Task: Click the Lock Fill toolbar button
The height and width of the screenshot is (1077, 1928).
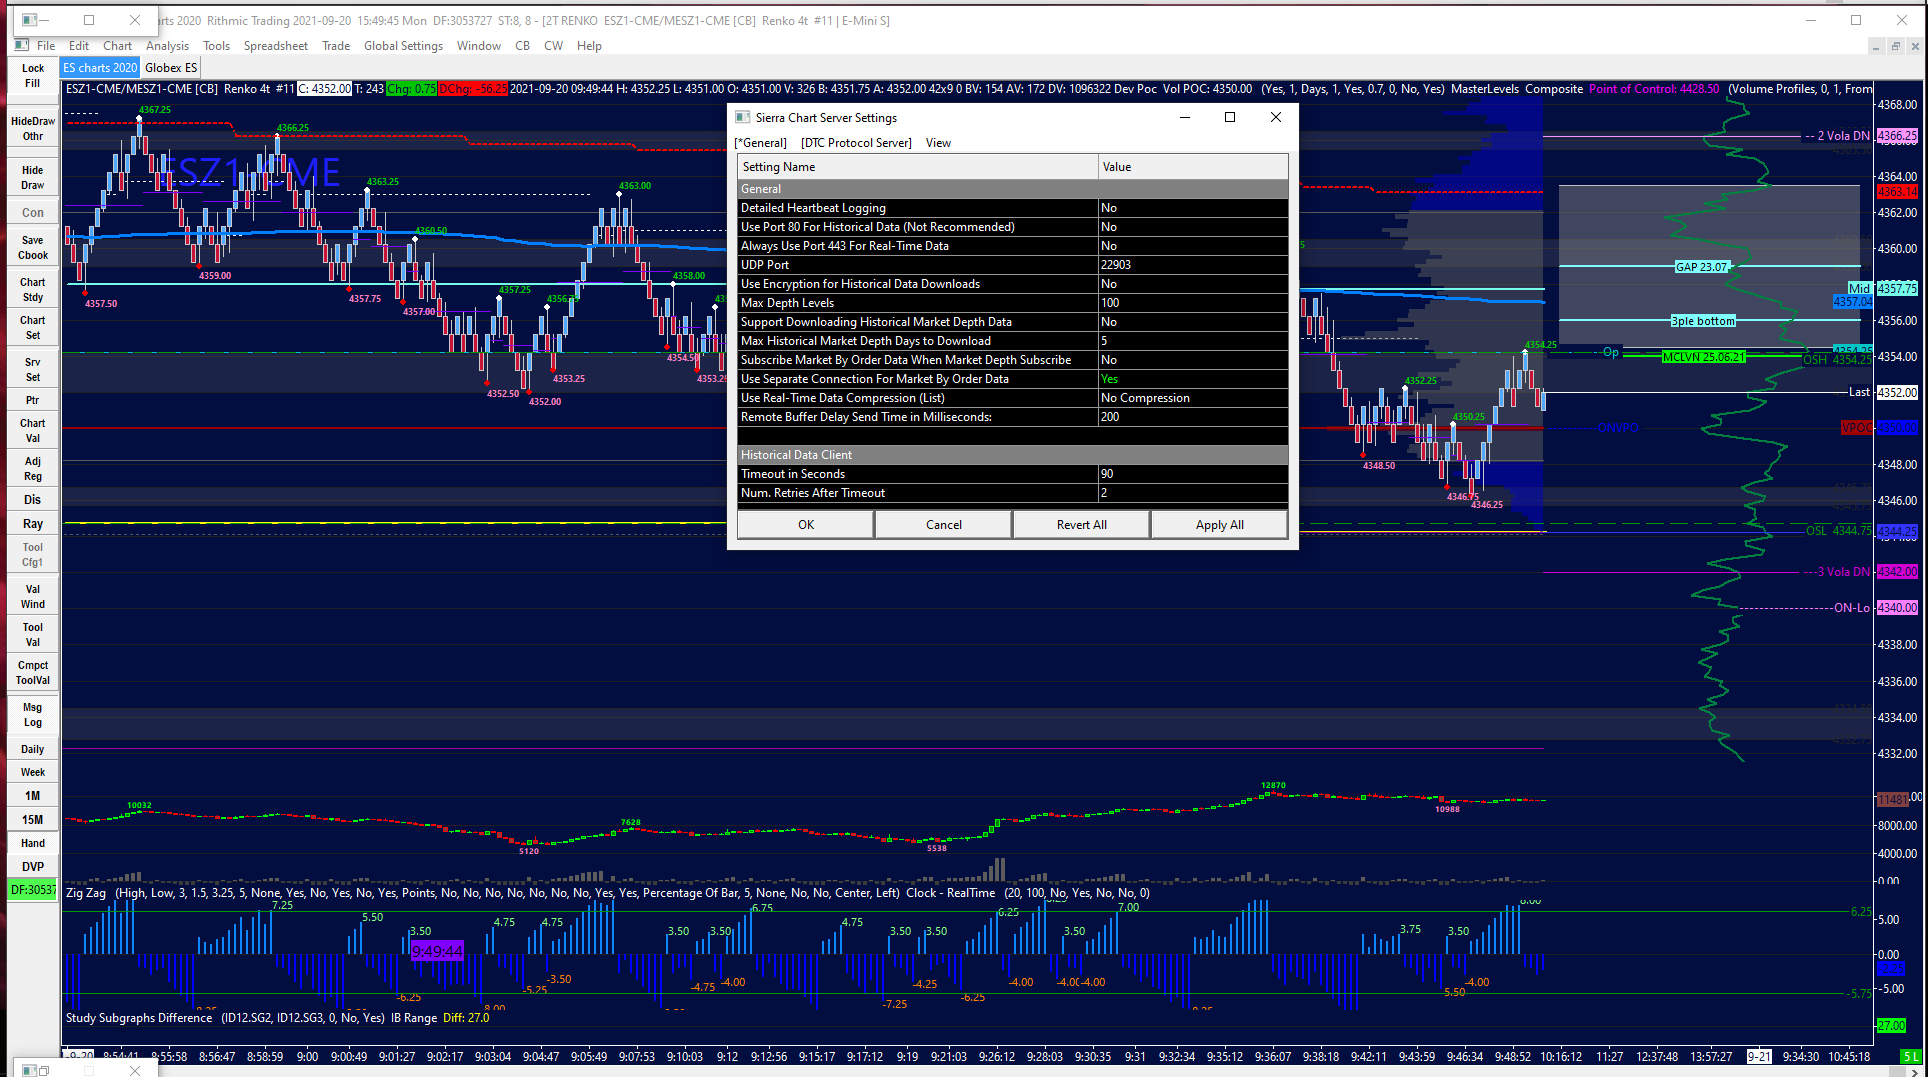Action: click(33, 76)
